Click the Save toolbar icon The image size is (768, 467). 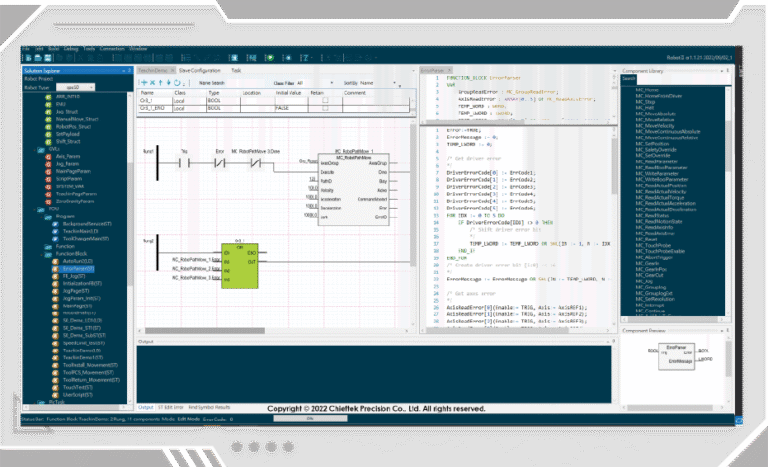coord(48,58)
